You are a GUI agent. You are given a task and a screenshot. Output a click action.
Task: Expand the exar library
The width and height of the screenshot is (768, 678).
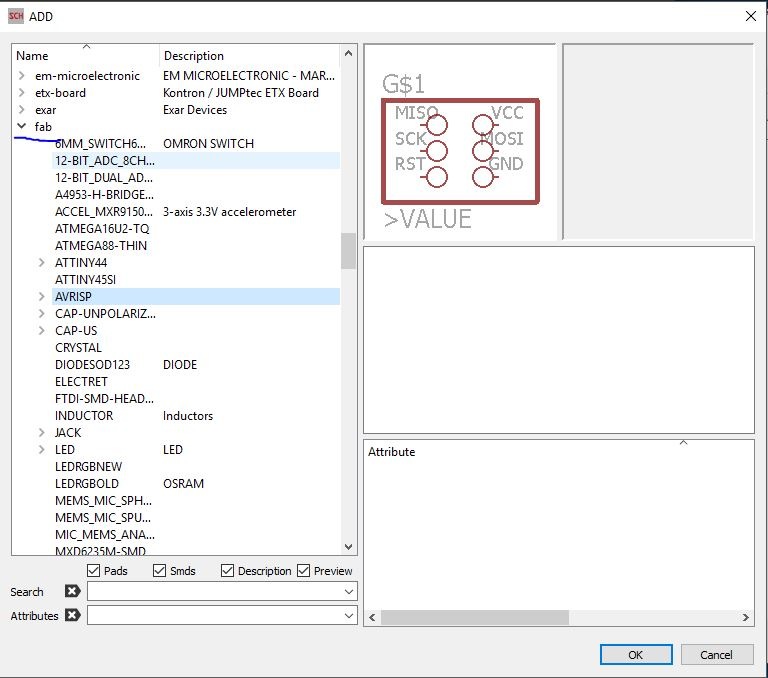pyautogui.click(x=22, y=110)
